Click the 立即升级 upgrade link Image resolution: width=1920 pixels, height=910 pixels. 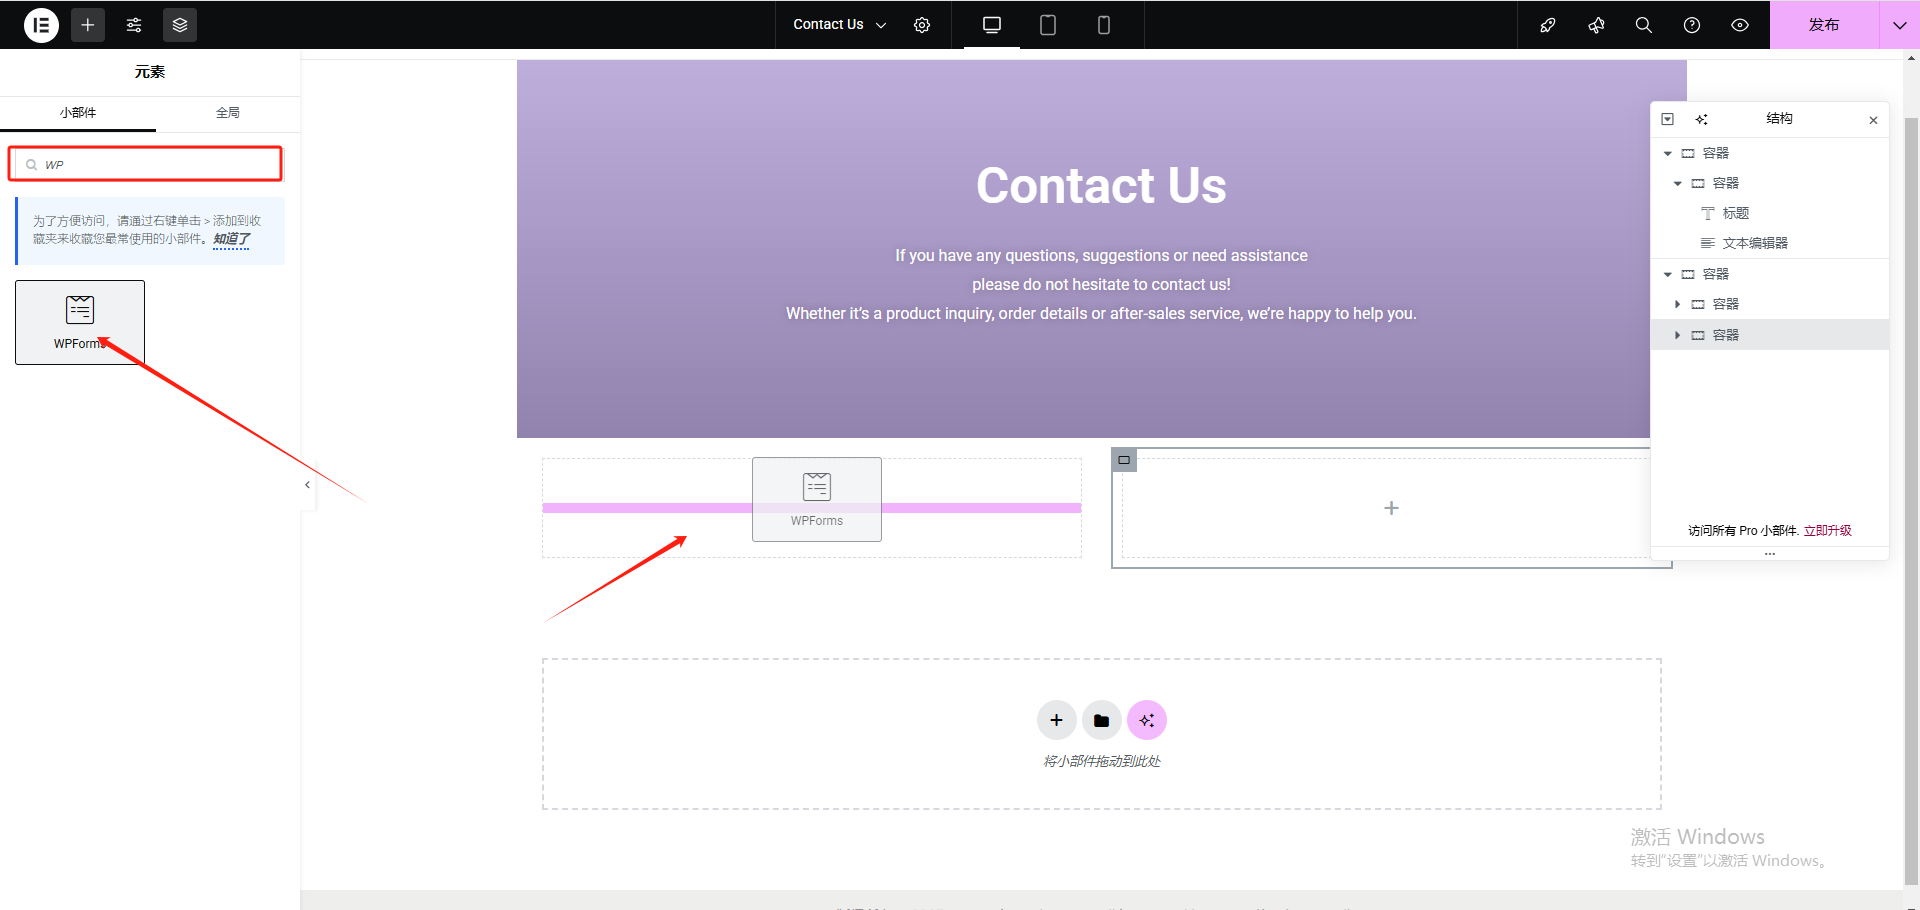point(1827,531)
